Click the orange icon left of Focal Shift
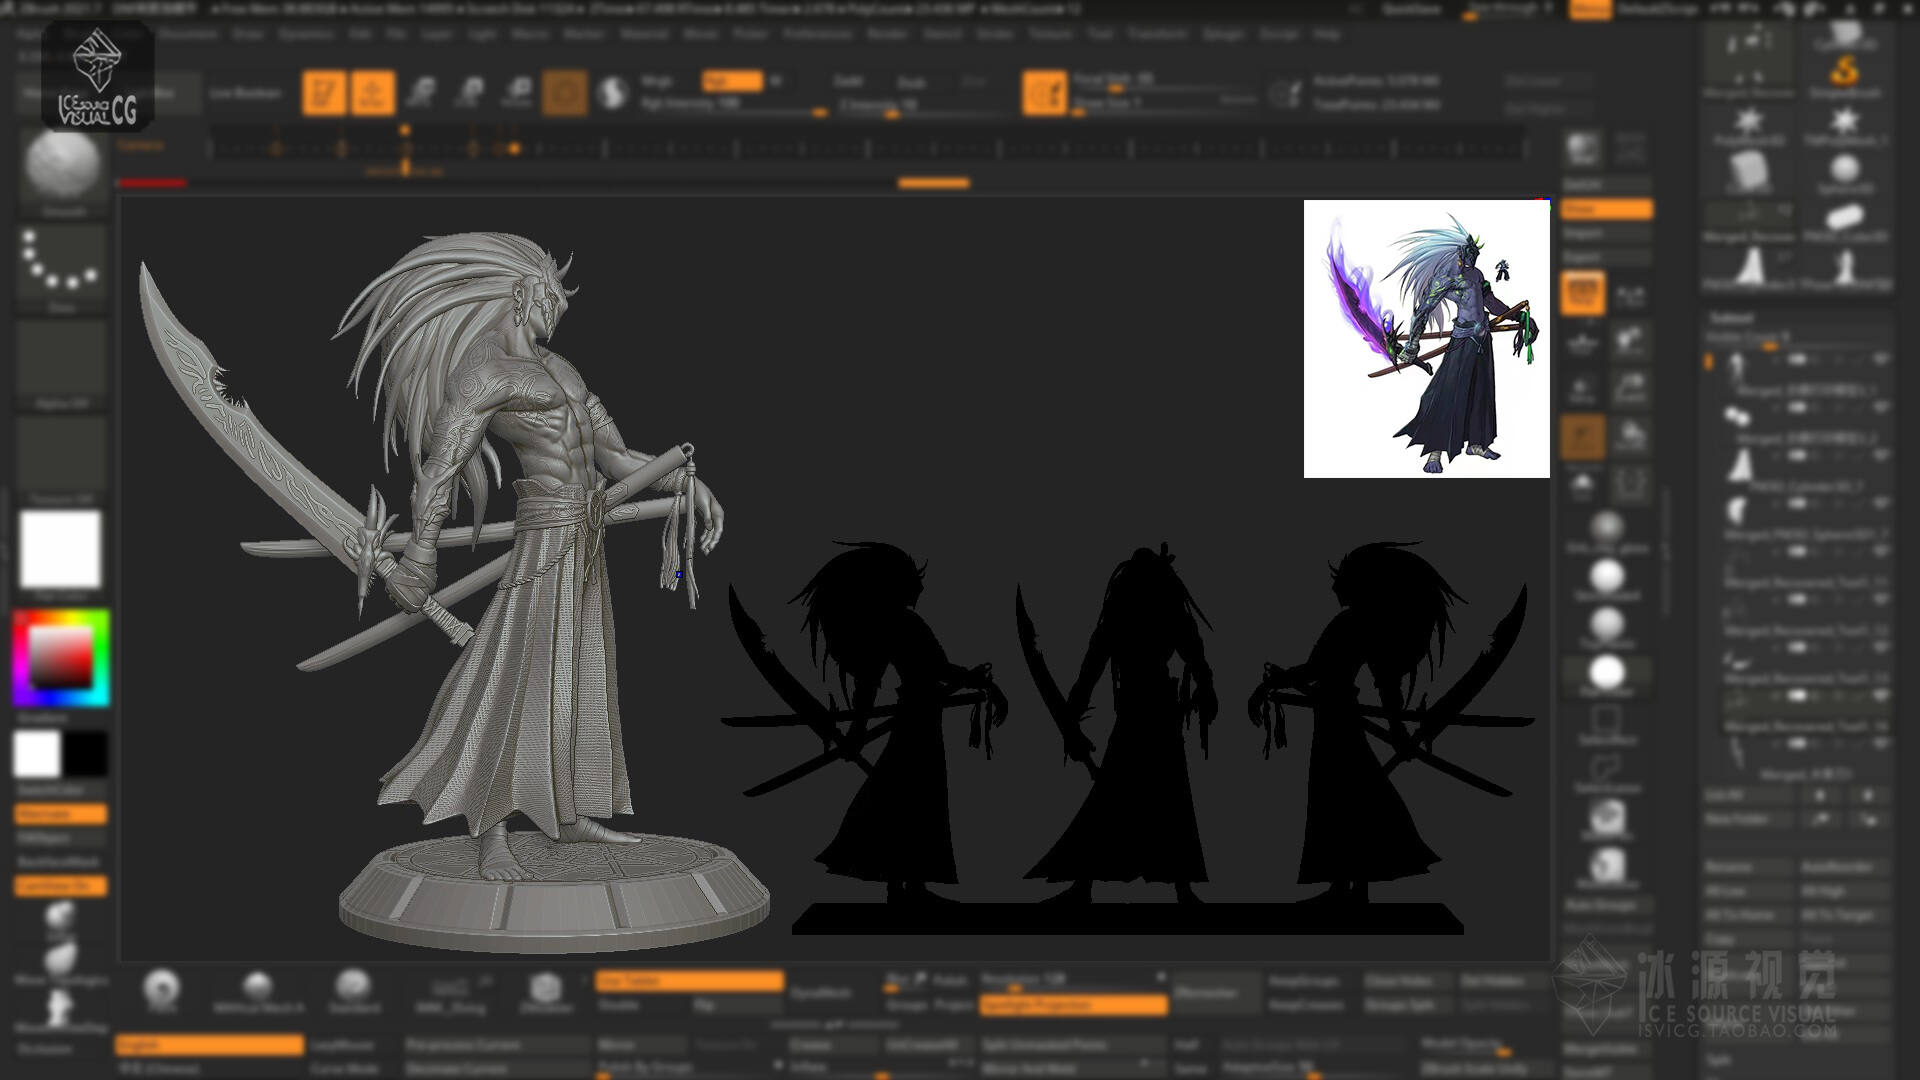The height and width of the screenshot is (1080, 1920). pos(1045,92)
